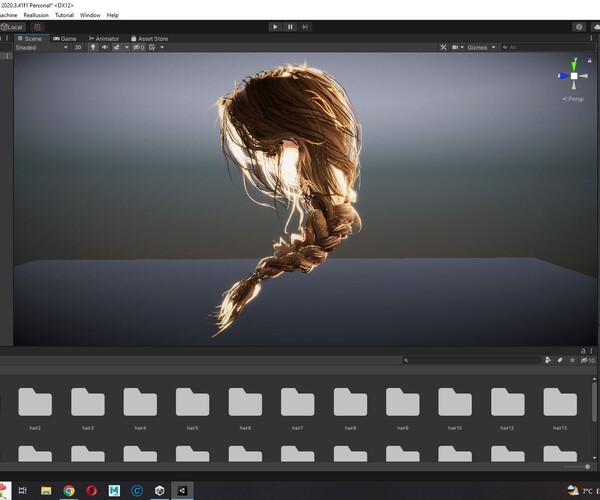Click the blue Z axis of the orientation gizmo
The height and width of the screenshot is (500, 600).
click(x=563, y=76)
